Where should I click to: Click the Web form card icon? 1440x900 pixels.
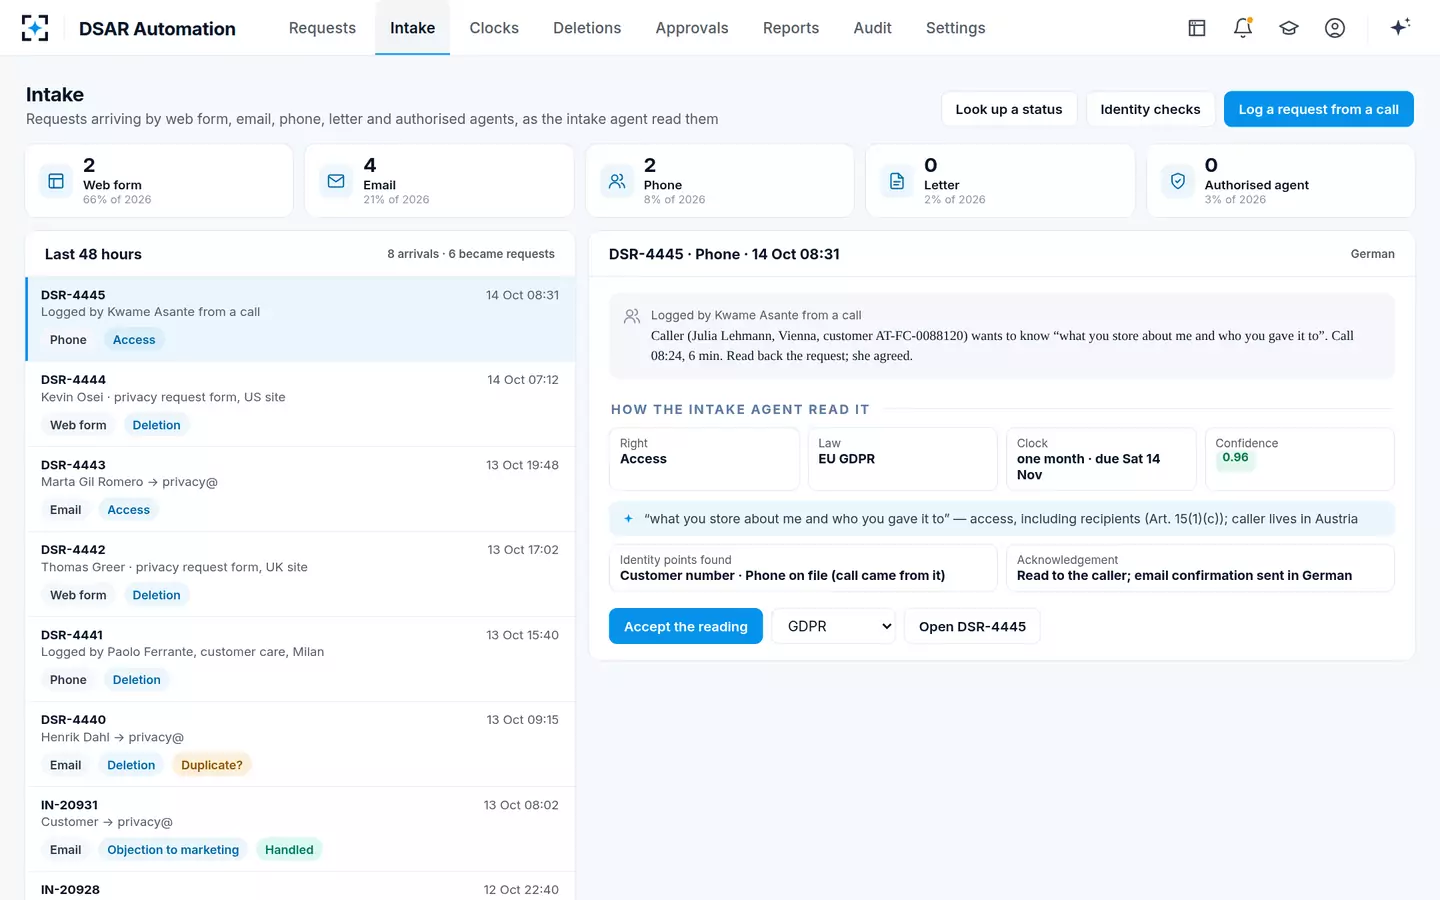[x=56, y=181]
